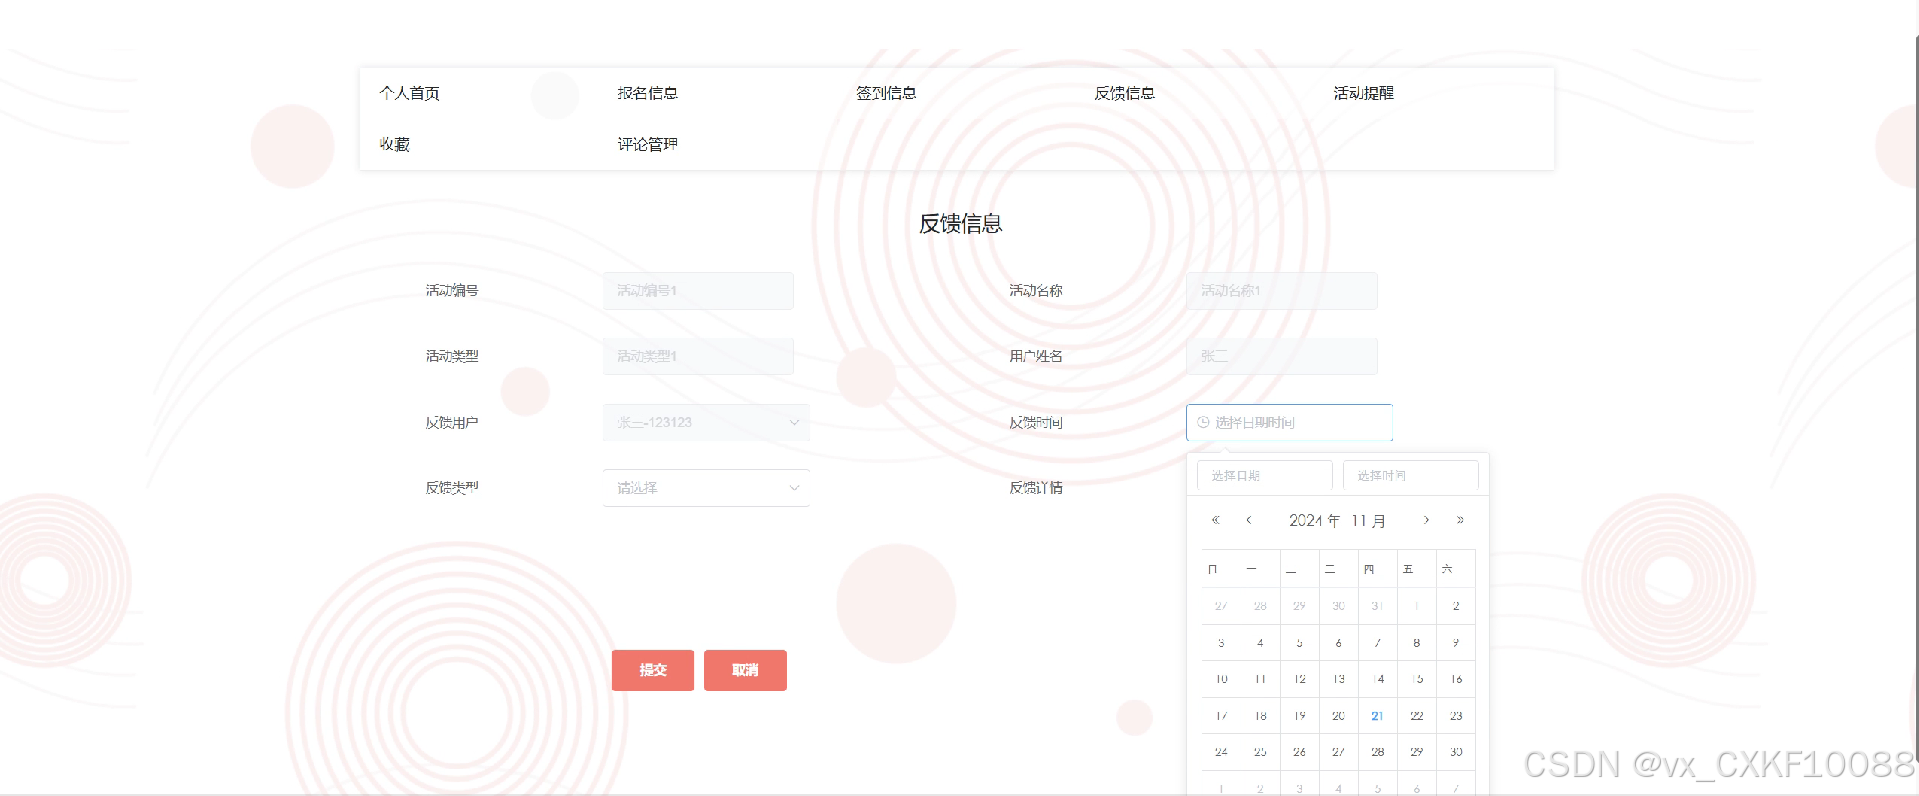Click the 反馈用户 dropdown arrow
The height and width of the screenshot is (796, 1919).
(x=794, y=423)
